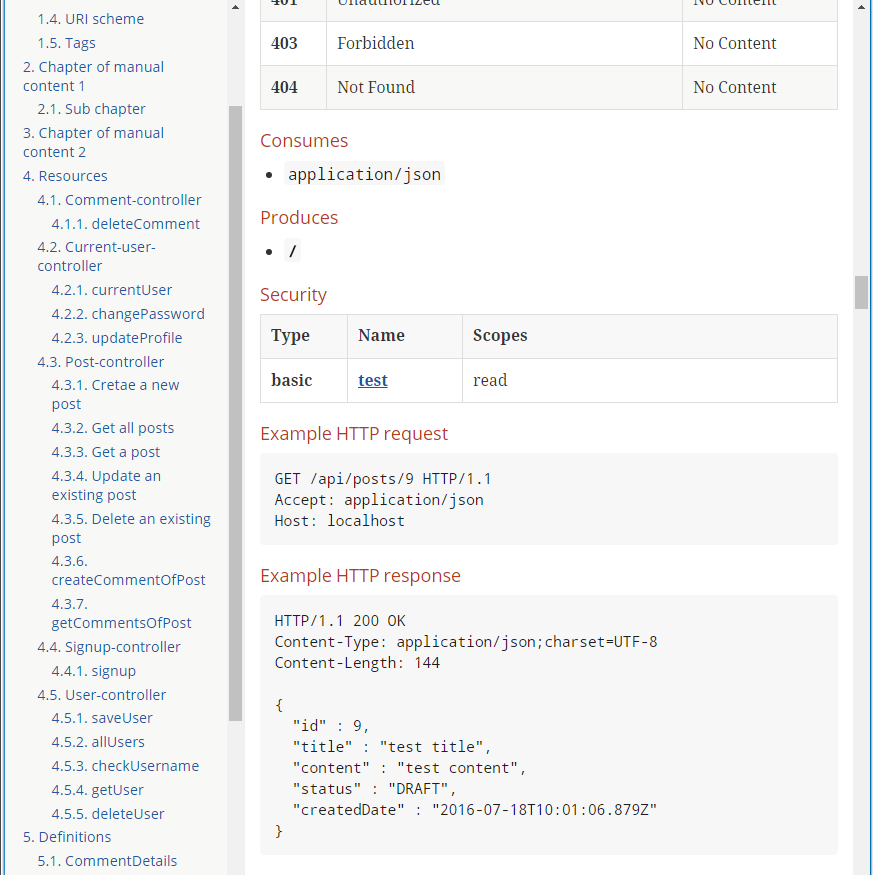Select 4.1.1. deleteComment entry
The image size is (874, 875).
point(126,224)
